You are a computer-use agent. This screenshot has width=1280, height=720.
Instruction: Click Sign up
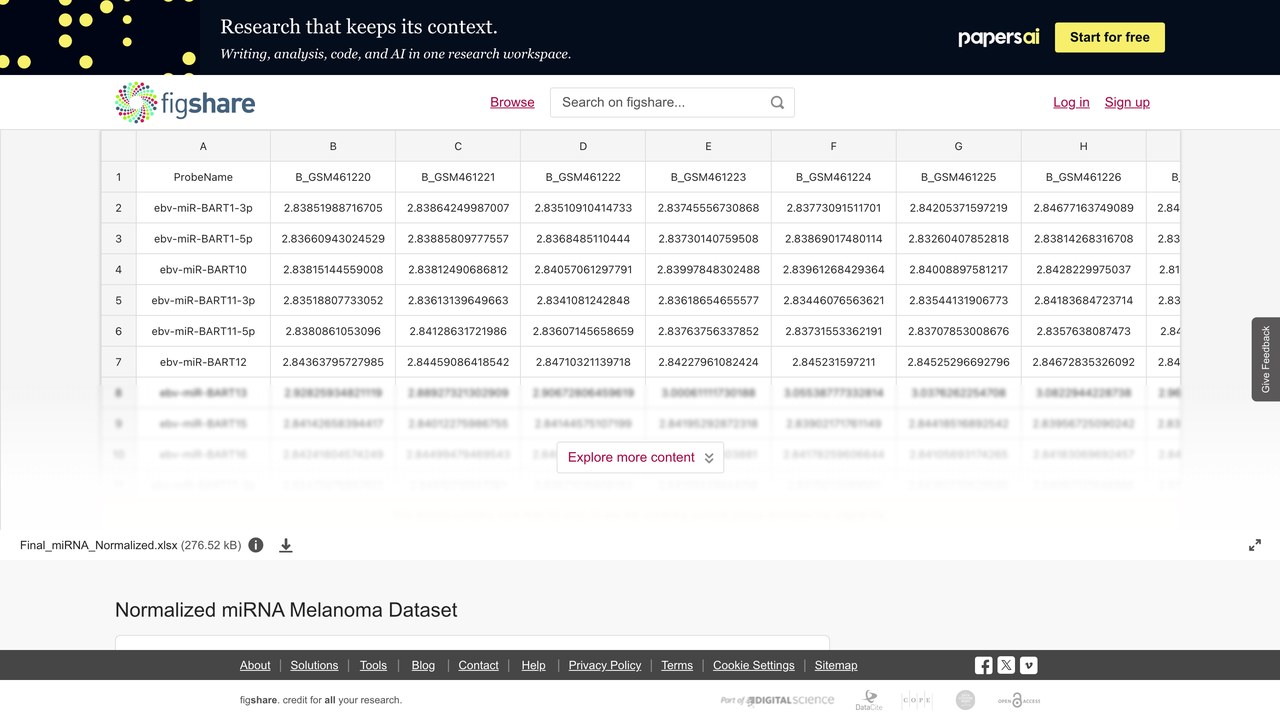point(1127,102)
